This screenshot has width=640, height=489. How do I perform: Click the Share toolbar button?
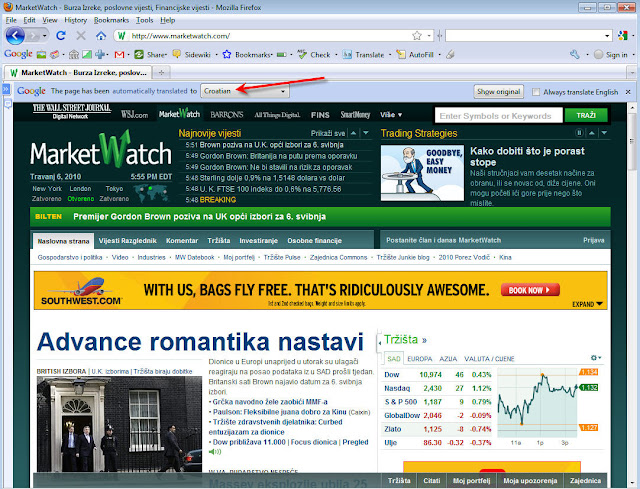point(151,54)
